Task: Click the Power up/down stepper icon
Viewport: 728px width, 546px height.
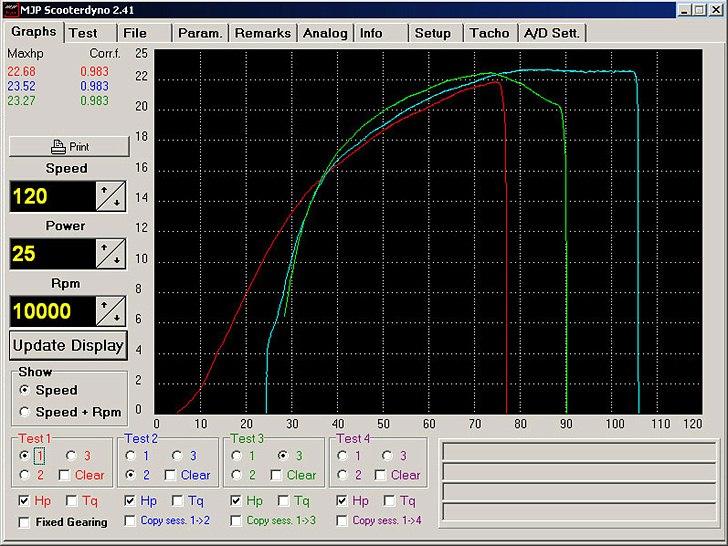Action: (110, 253)
